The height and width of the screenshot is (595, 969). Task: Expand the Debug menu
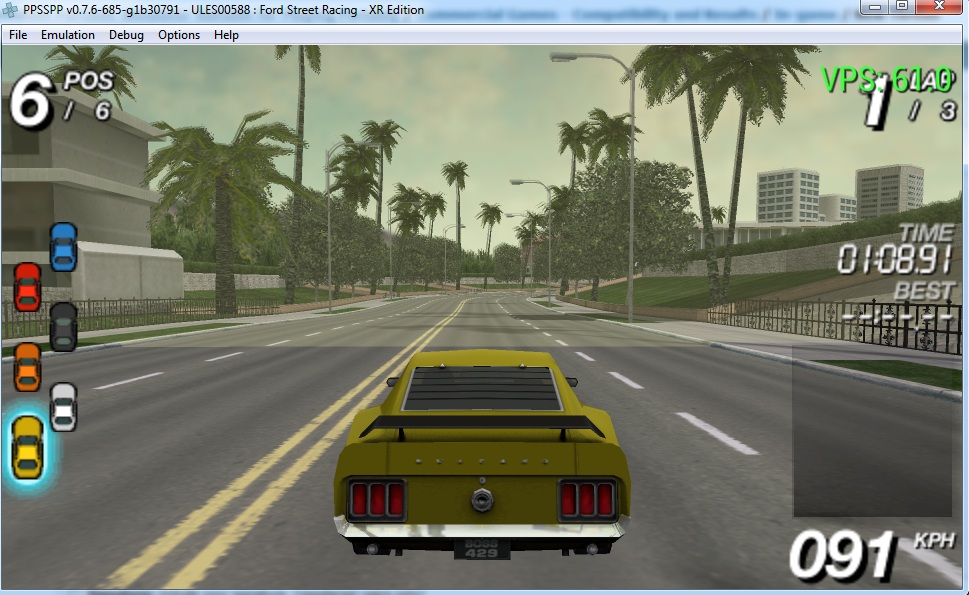[x=126, y=35]
